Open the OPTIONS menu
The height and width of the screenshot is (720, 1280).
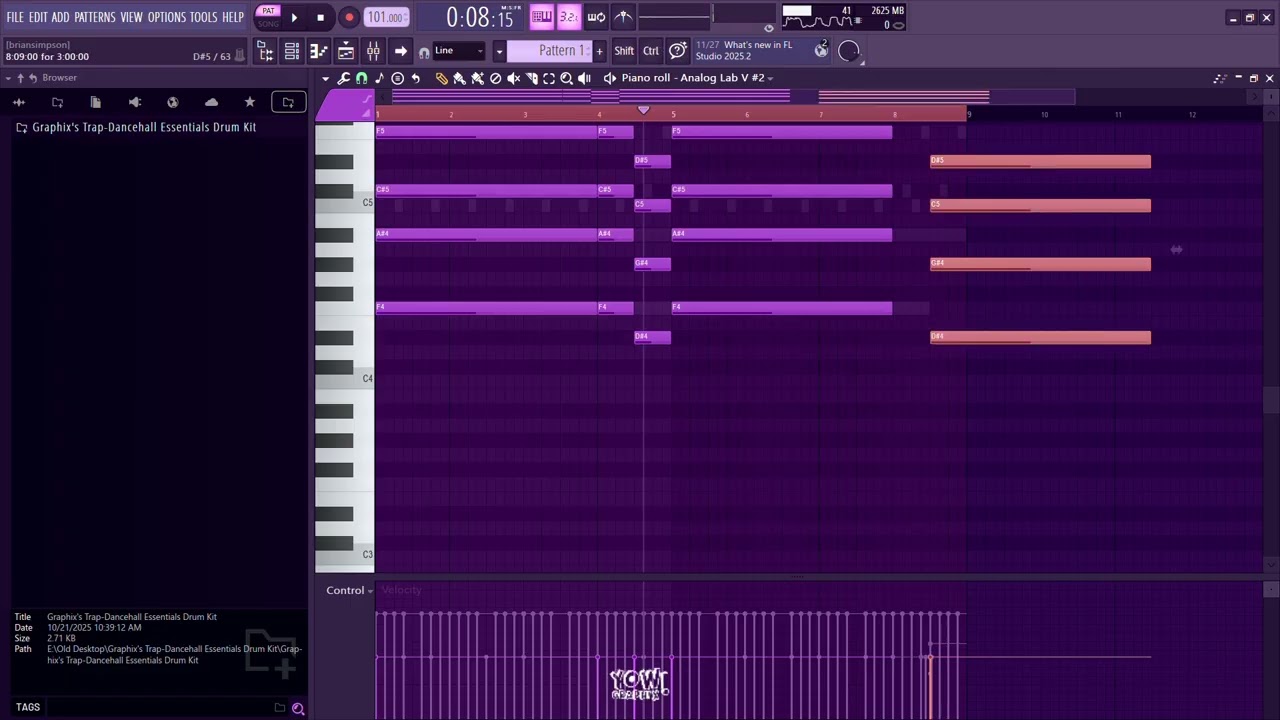point(167,17)
